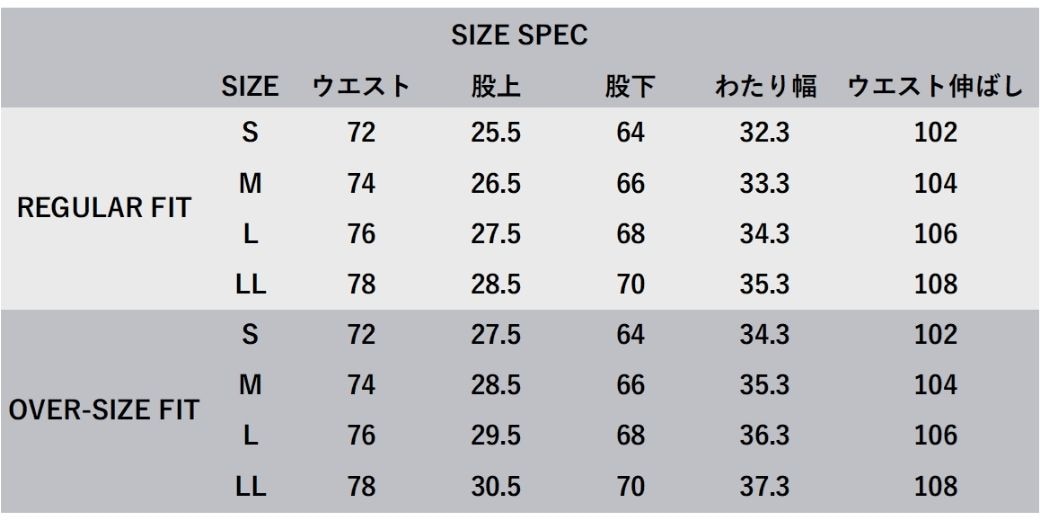Click the ウエスト伸ばし column header
This screenshot has width=1040, height=520.
(936, 87)
